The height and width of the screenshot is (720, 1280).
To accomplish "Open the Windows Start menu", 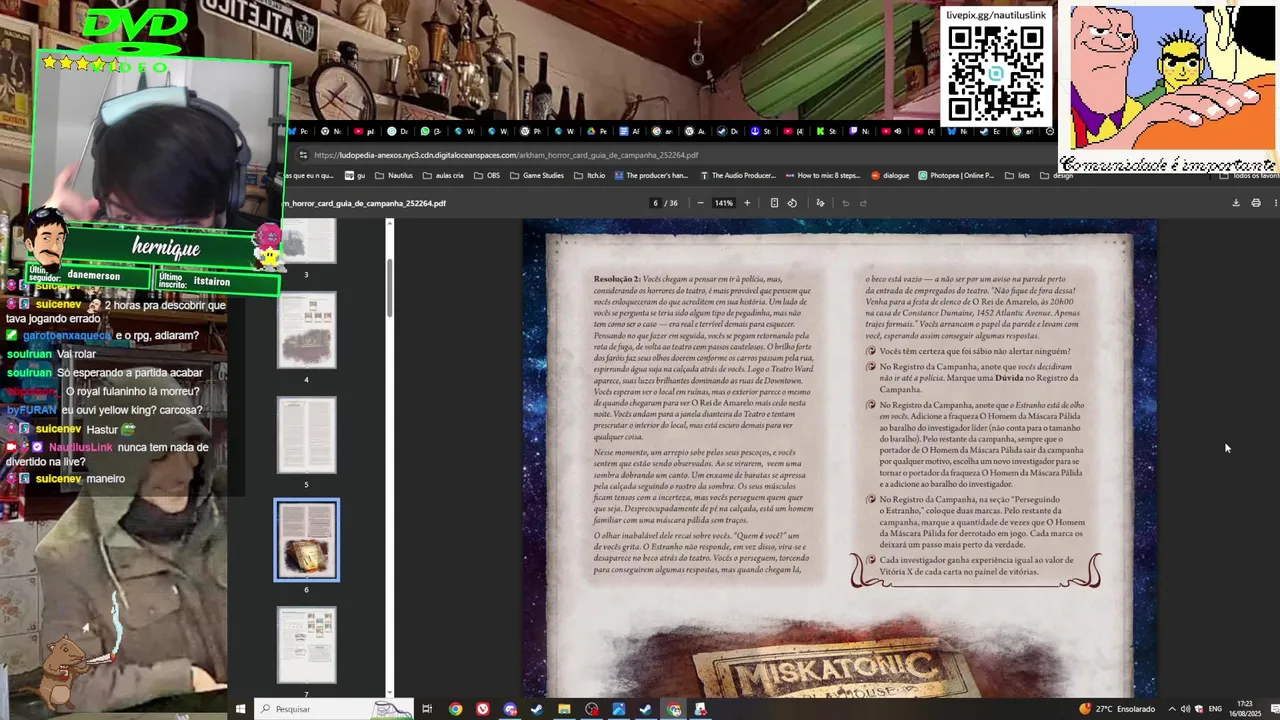I will [240, 709].
